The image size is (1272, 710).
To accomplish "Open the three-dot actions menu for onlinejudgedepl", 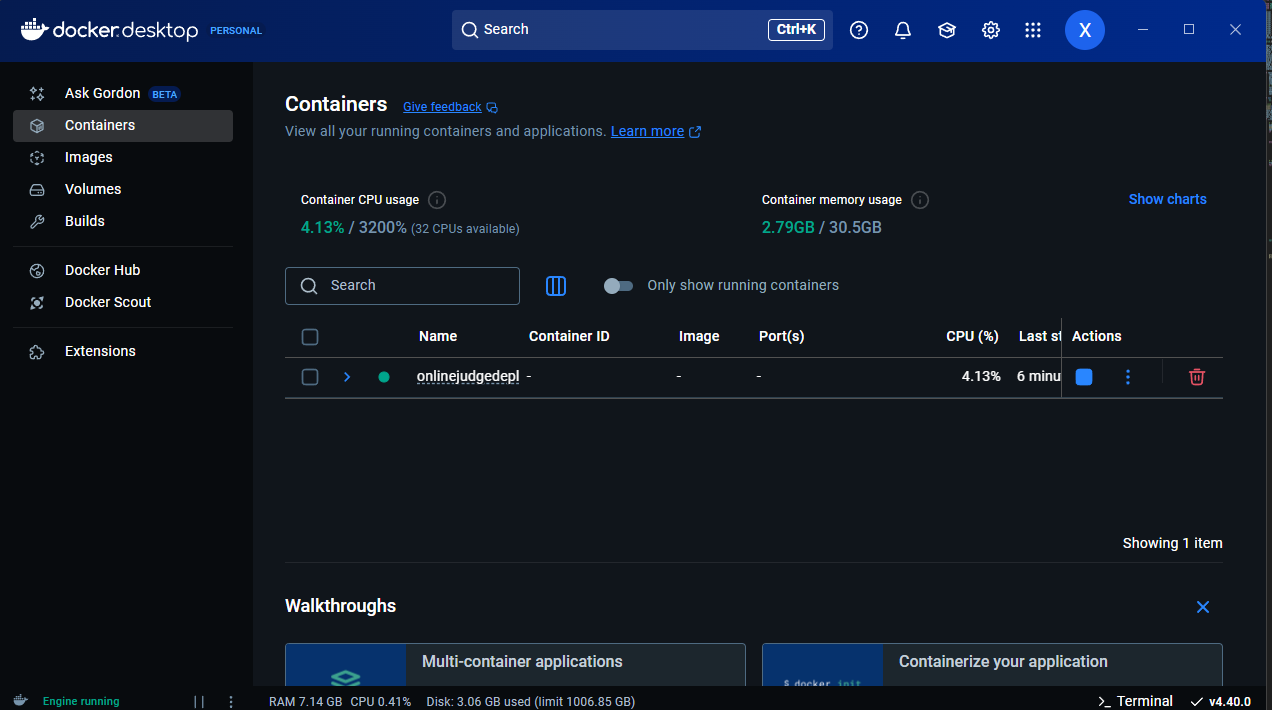I will pyautogui.click(x=1128, y=377).
